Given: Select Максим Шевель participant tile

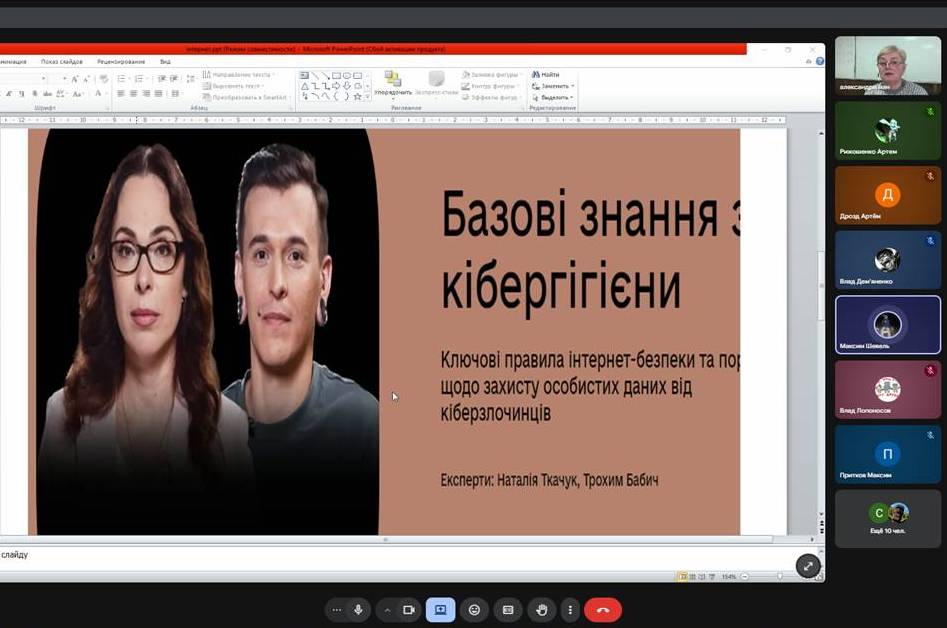Looking at the screenshot, I should point(887,325).
